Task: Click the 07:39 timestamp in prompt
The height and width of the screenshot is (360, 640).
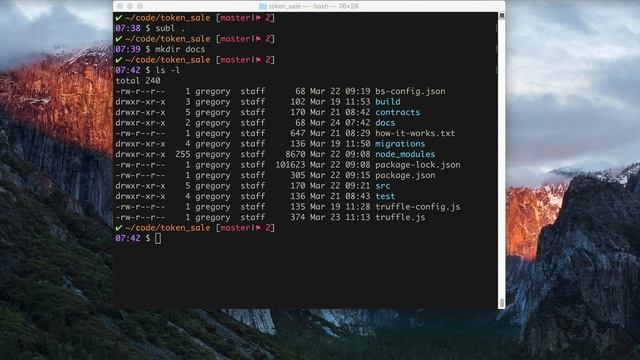Action: coord(128,49)
